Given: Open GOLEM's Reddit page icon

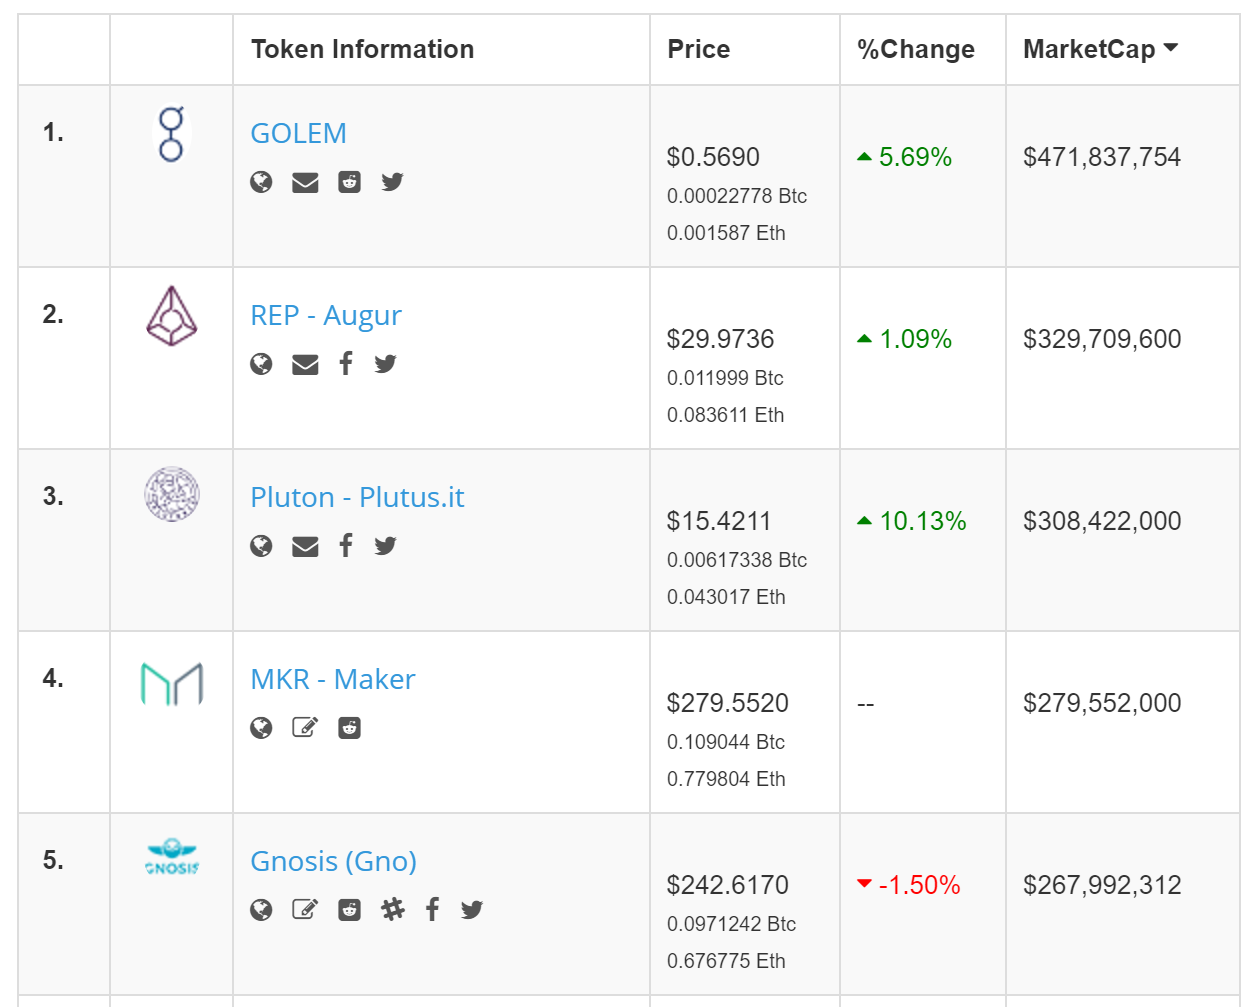Looking at the screenshot, I should point(349,181).
